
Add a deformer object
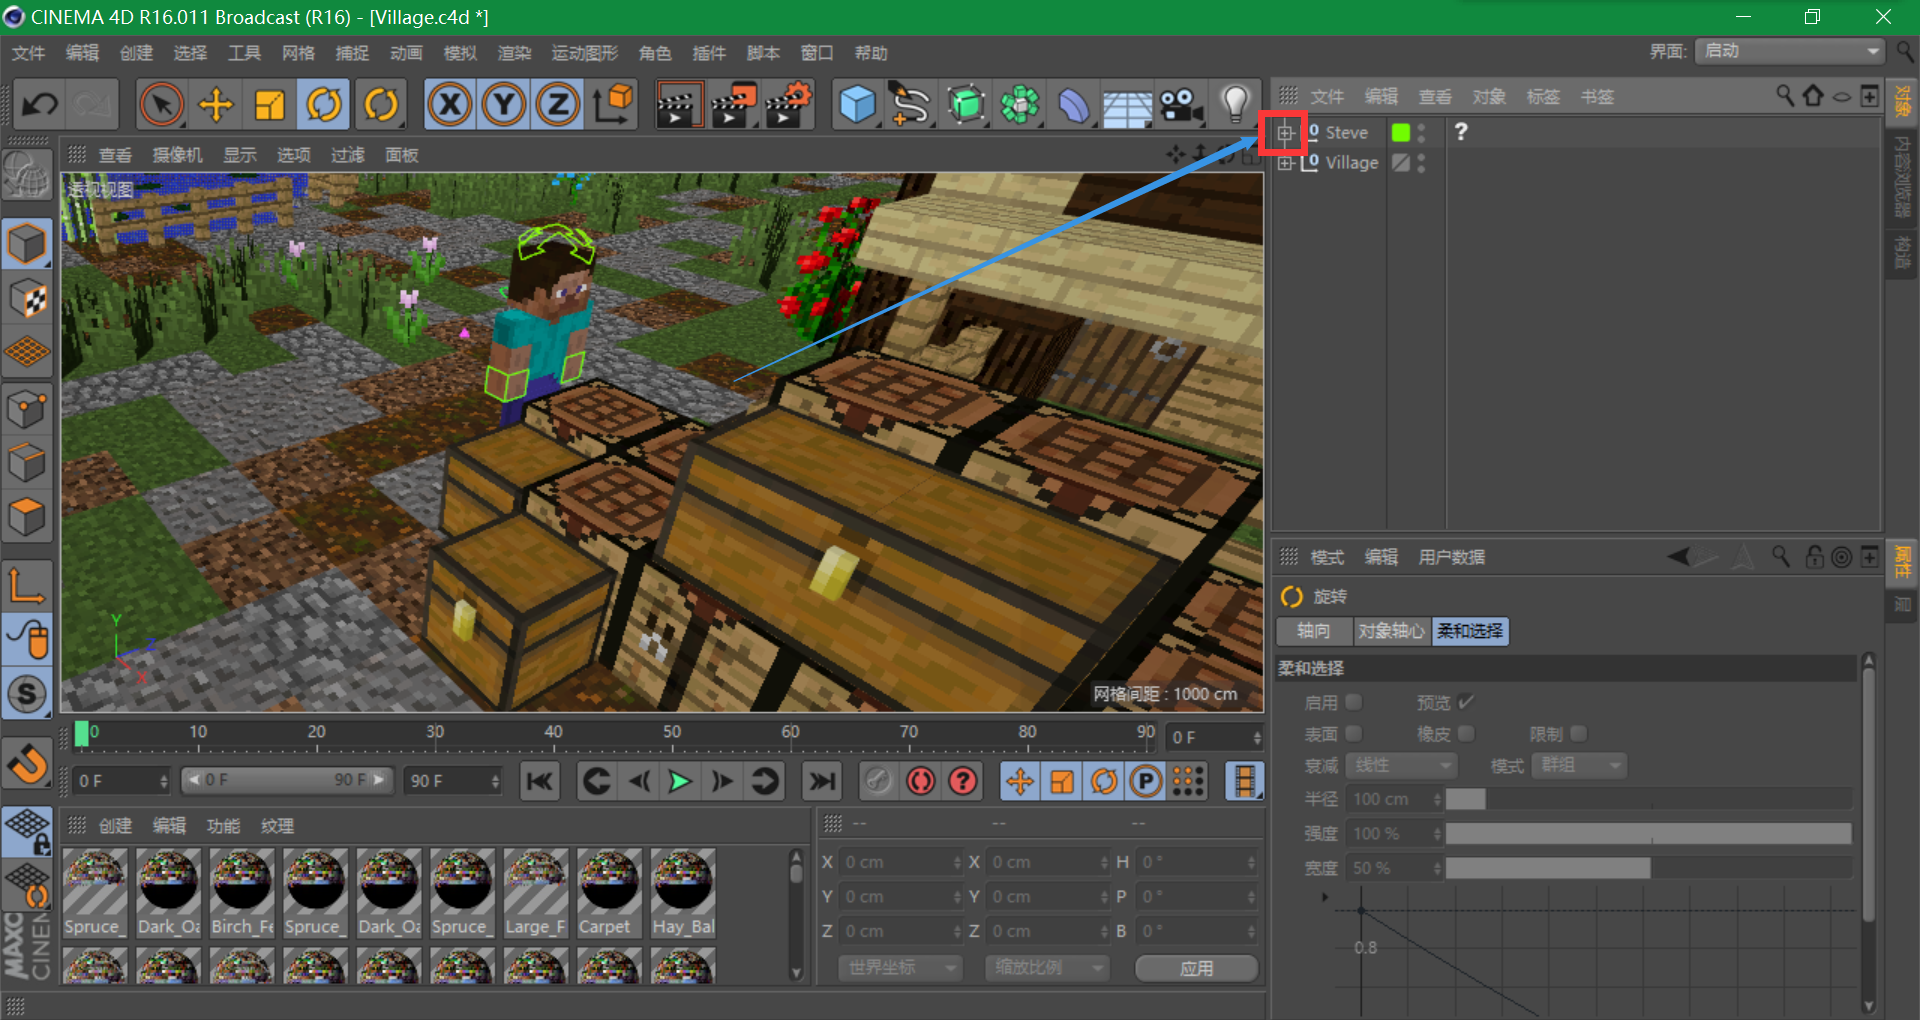pos(1074,104)
